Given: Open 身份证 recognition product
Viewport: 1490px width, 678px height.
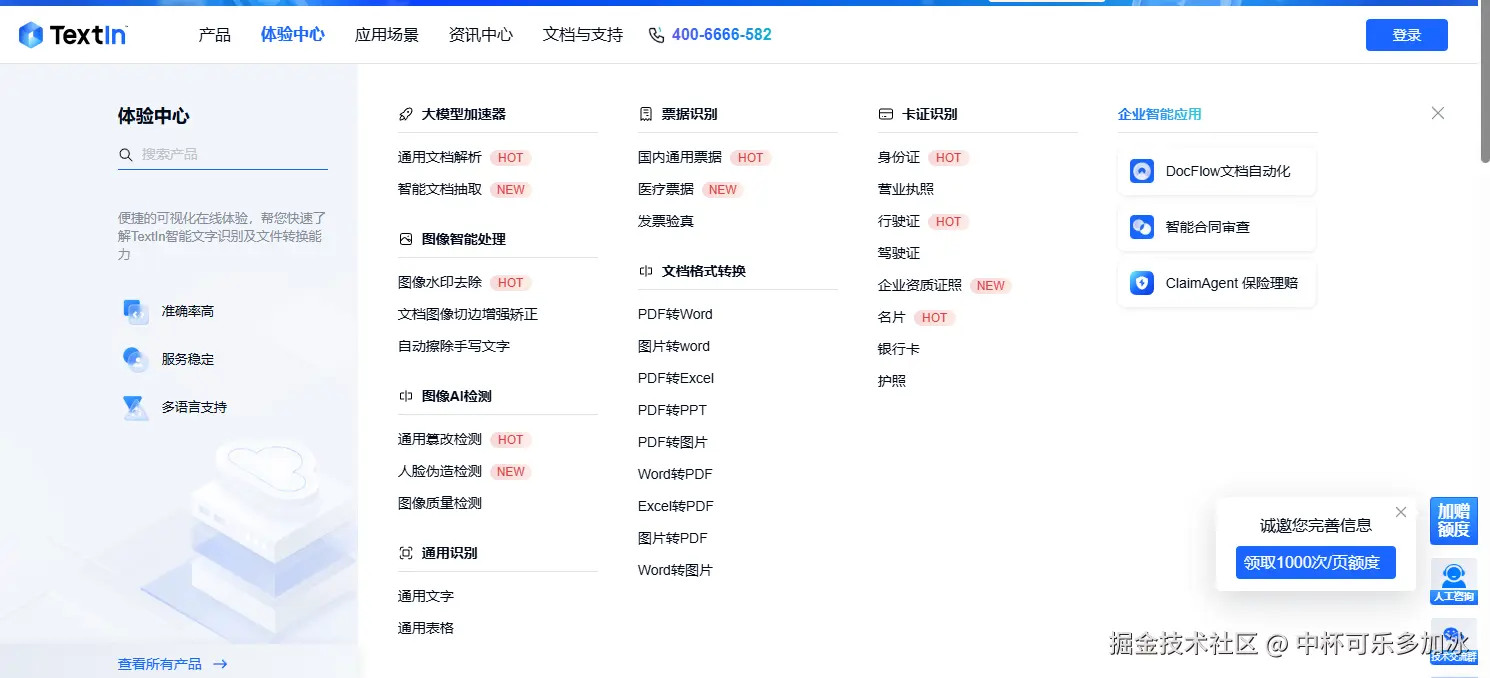Looking at the screenshot, I should (x=899, y=158).
